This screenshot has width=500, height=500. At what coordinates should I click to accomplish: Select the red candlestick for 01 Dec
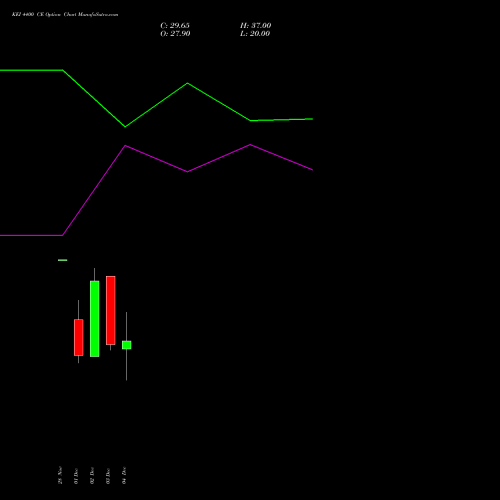point(79,337)
